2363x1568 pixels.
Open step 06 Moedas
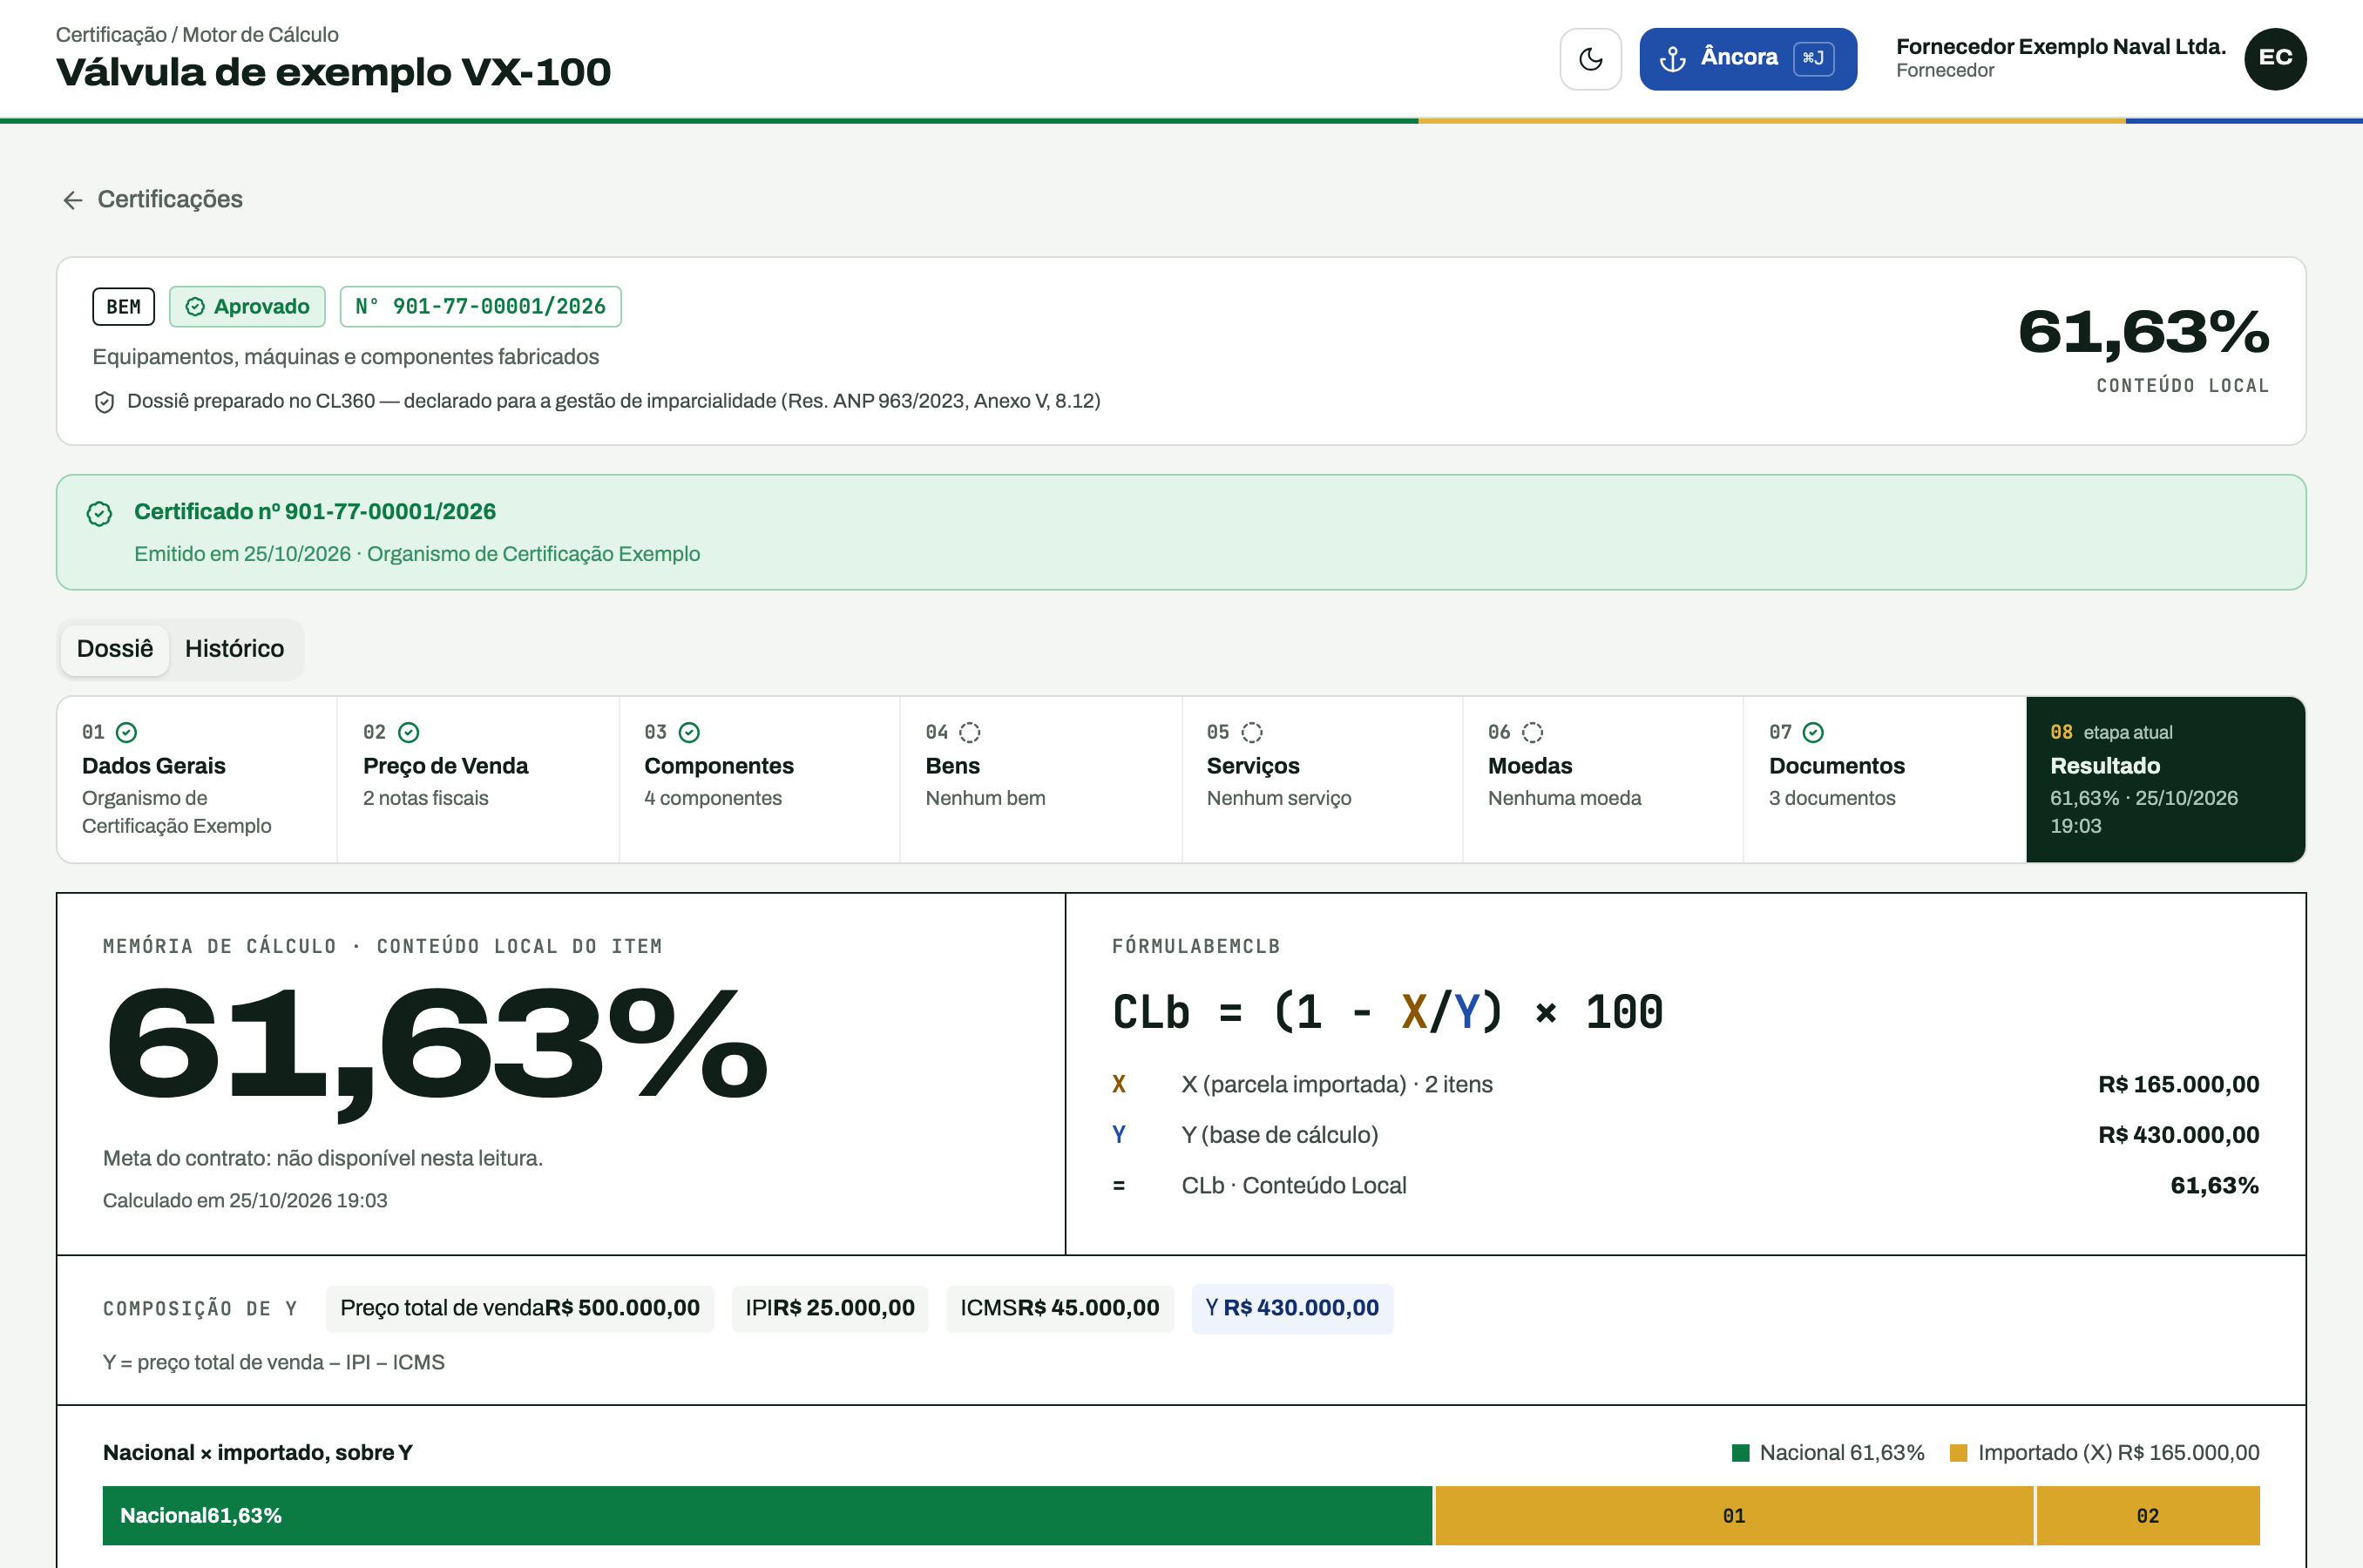[x=1603, y=779]
